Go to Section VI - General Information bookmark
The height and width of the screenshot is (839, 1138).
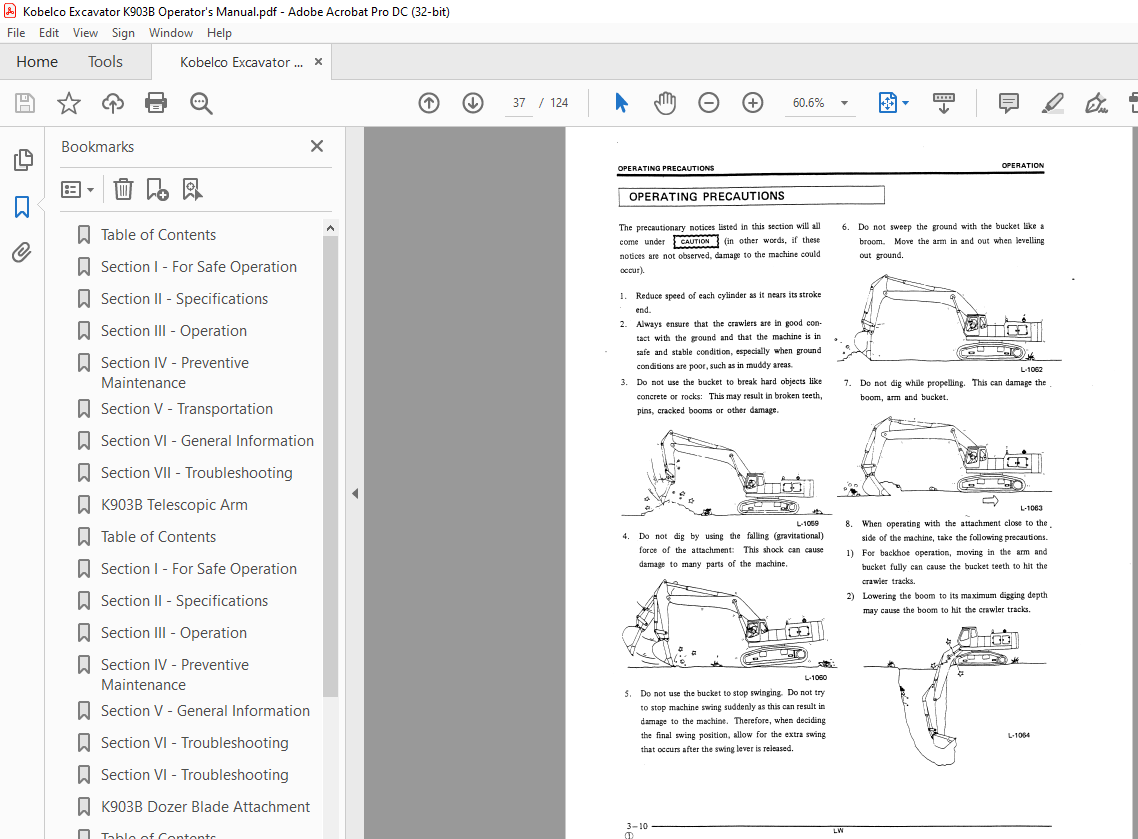point(207,441)
